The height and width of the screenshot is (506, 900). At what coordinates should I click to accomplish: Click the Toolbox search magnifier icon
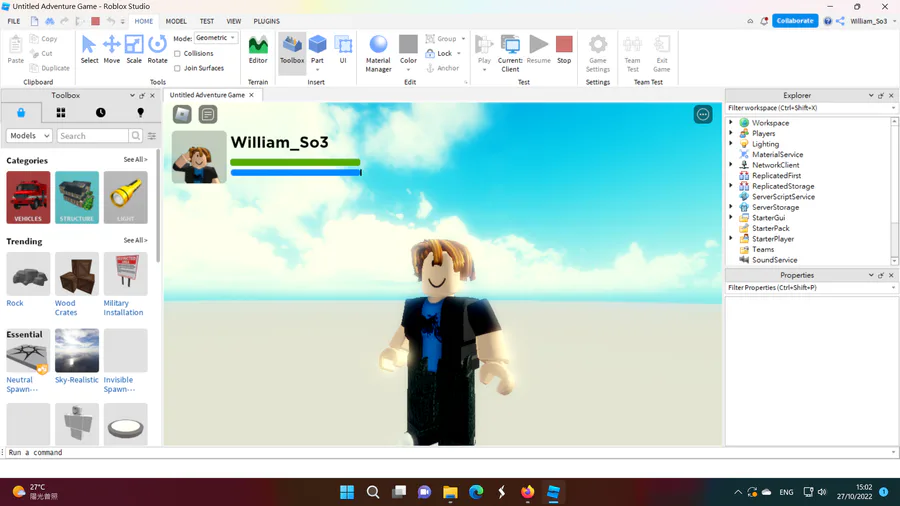[x=136, y=136]
